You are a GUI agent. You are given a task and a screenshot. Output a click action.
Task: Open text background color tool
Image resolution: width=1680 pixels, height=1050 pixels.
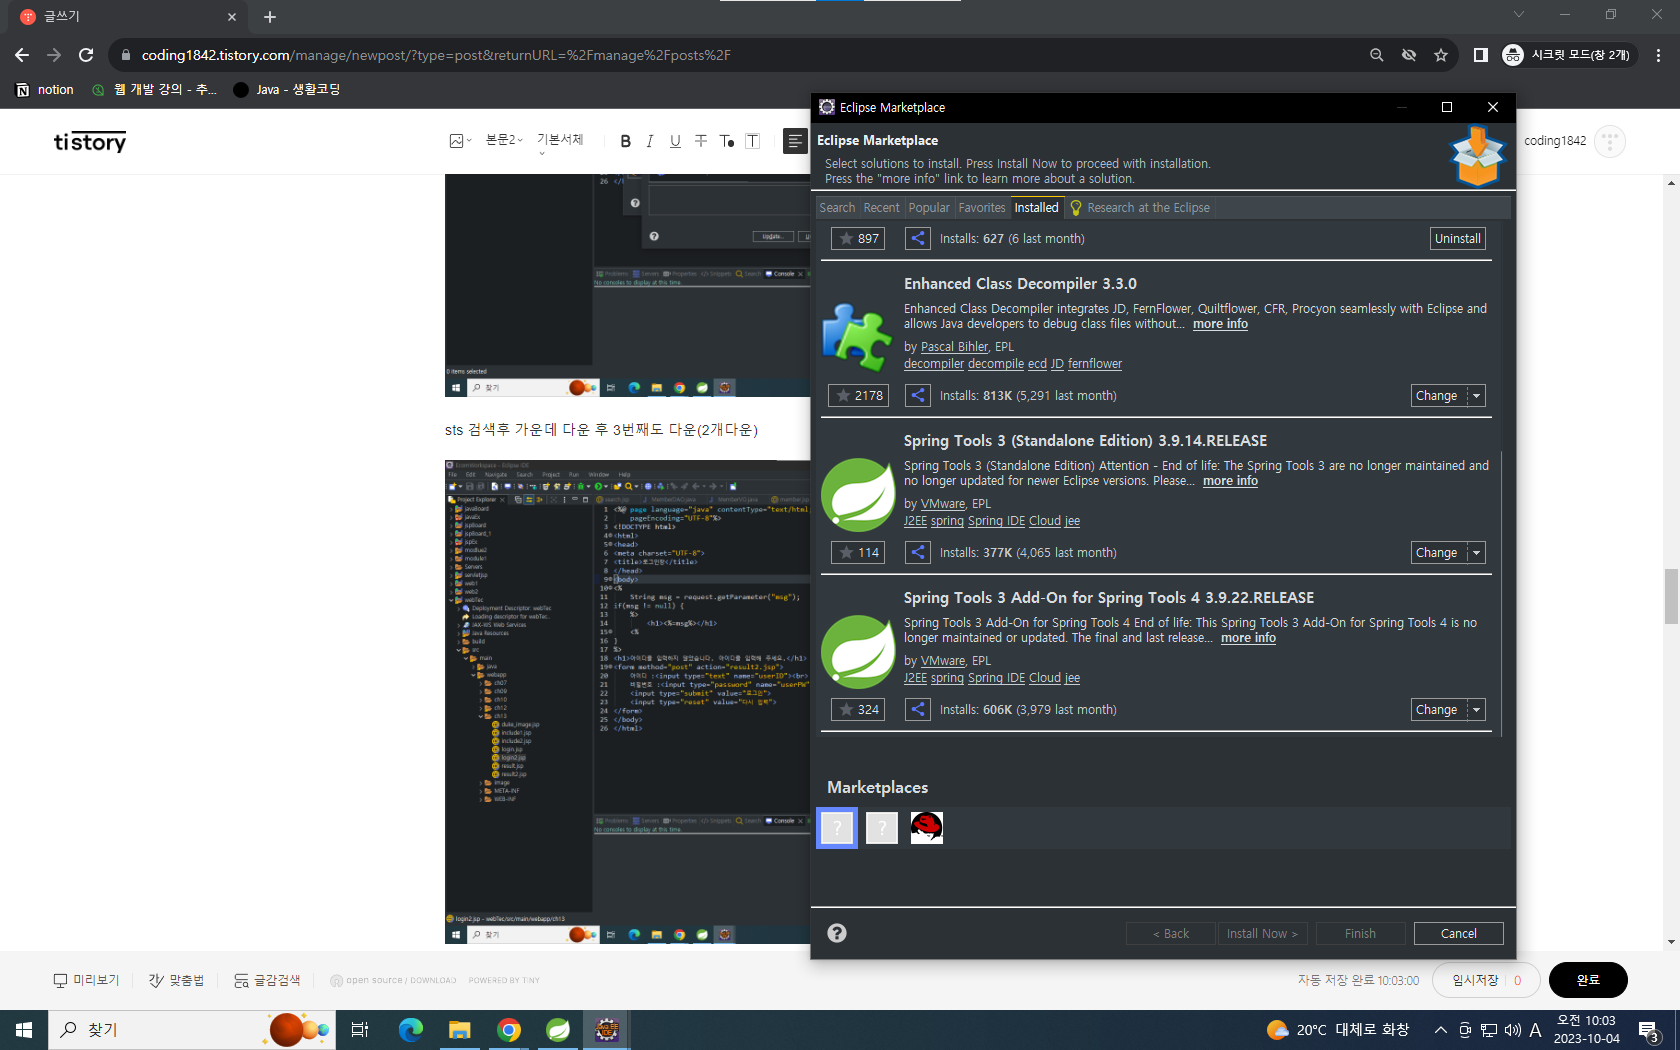[x=753, y=141]
